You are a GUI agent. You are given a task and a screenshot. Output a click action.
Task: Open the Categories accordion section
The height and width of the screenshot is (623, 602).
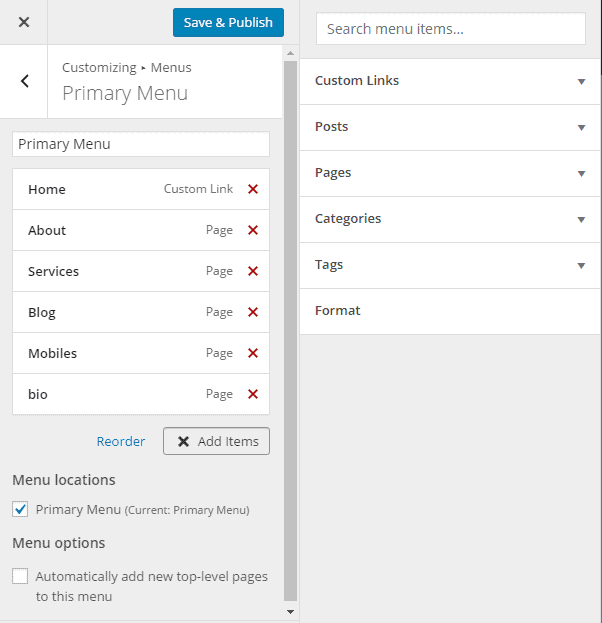pos(450,219)
